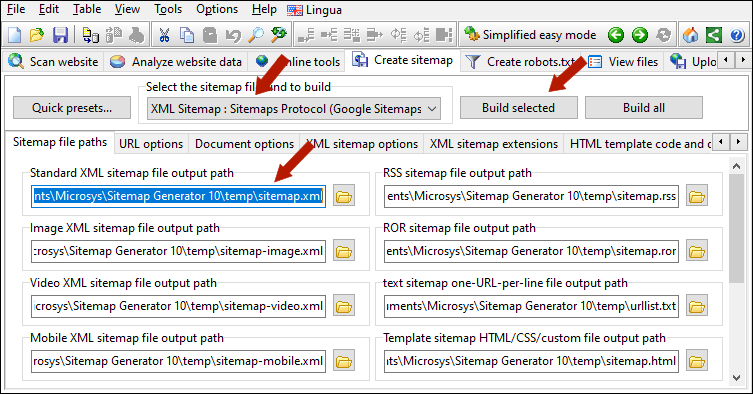The height and width of the screenshot is (394, 753).
Task: Click the green share icon
Action: 714,35
